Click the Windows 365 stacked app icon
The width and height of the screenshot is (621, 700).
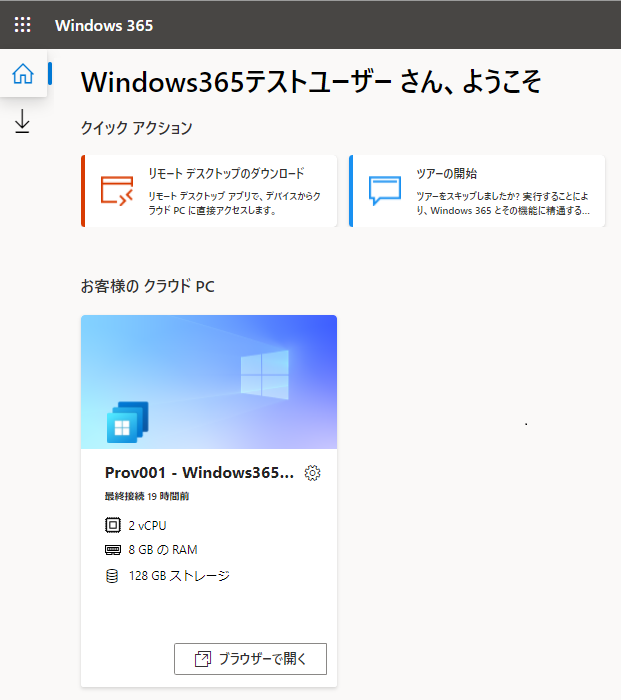click(128, 422)
